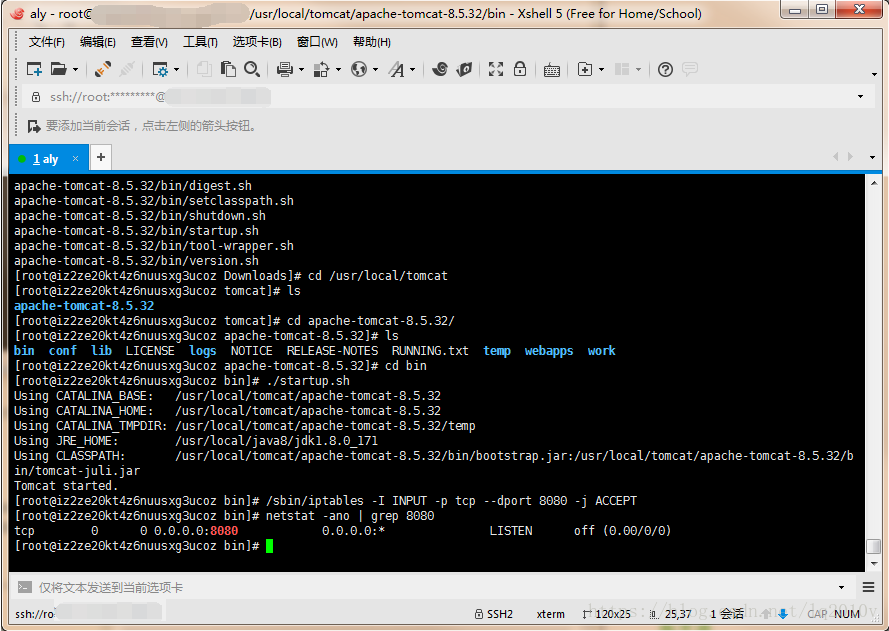Click the terminal scrollbar down arrow
The width and height of the screenshot is (889, 631).
coord(874,564)
